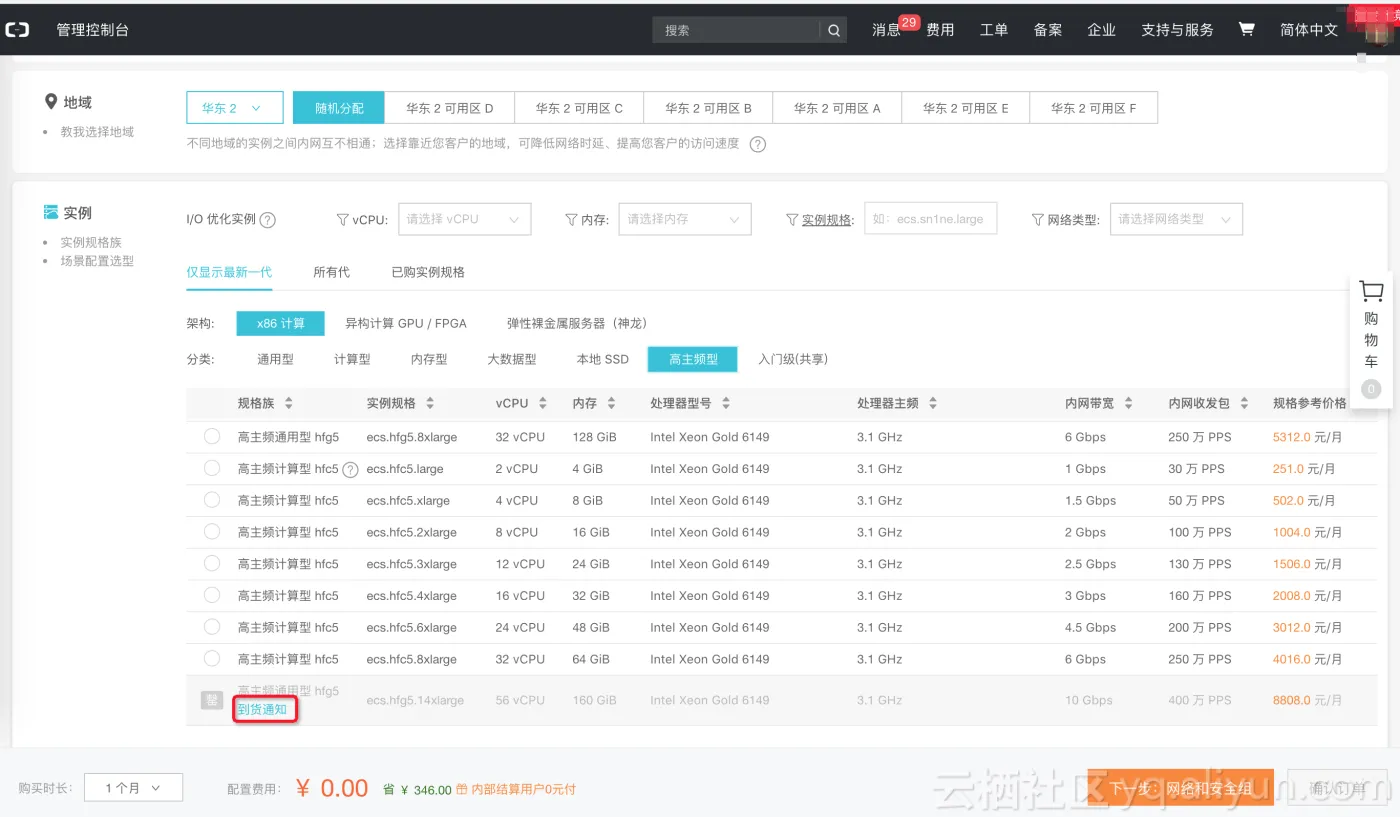The width and height of the screenshot is (1400, 817).
Task: Click the 4.5 Gbps bandwidth cell
Action: coord(1090,627)
